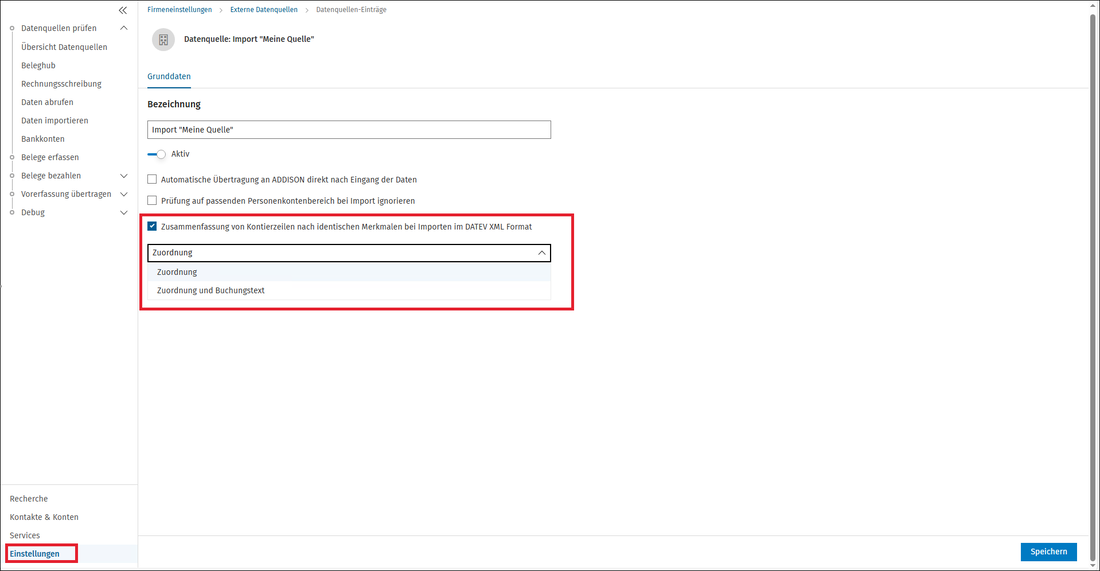Screen dimensions: 1100x571
Task: Click the Belege bezahlen label
Action: click(51, 175)
